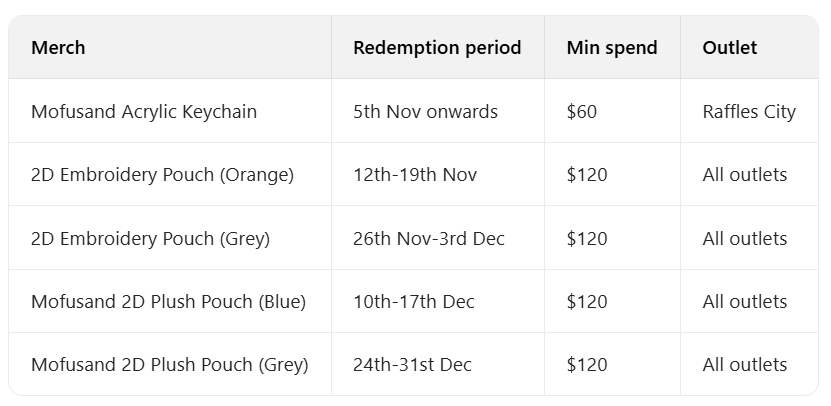Click All outlets in the Blue Plush Pouch row

coord(745,302)
